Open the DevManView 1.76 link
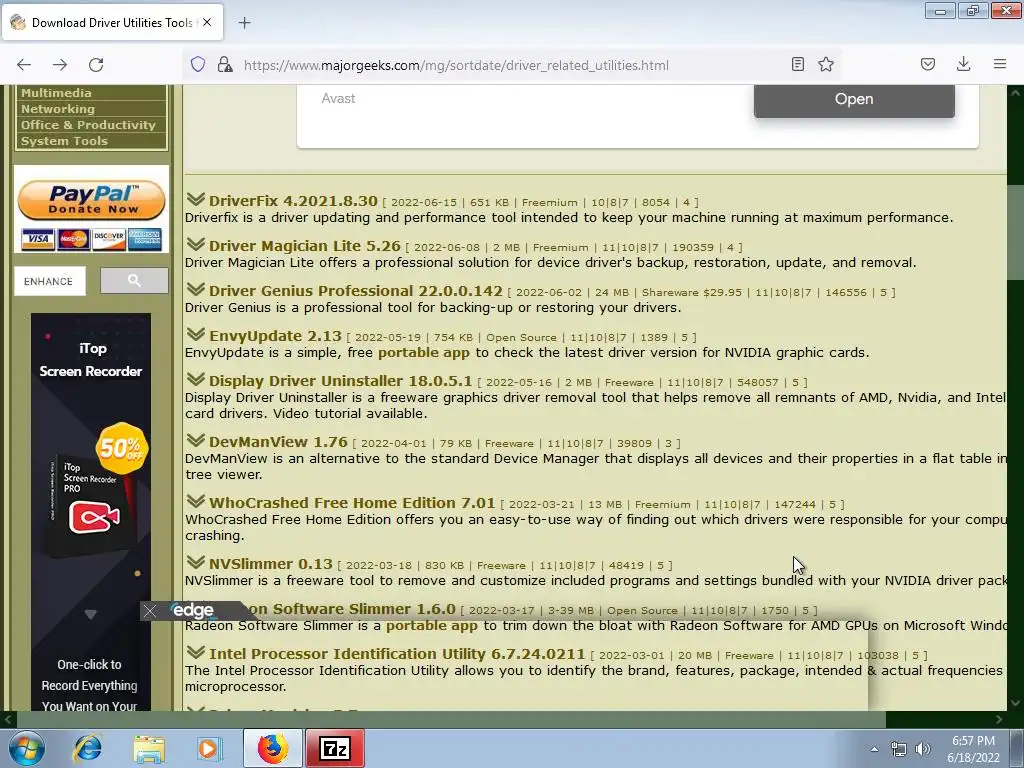 (x=278, y=441)
